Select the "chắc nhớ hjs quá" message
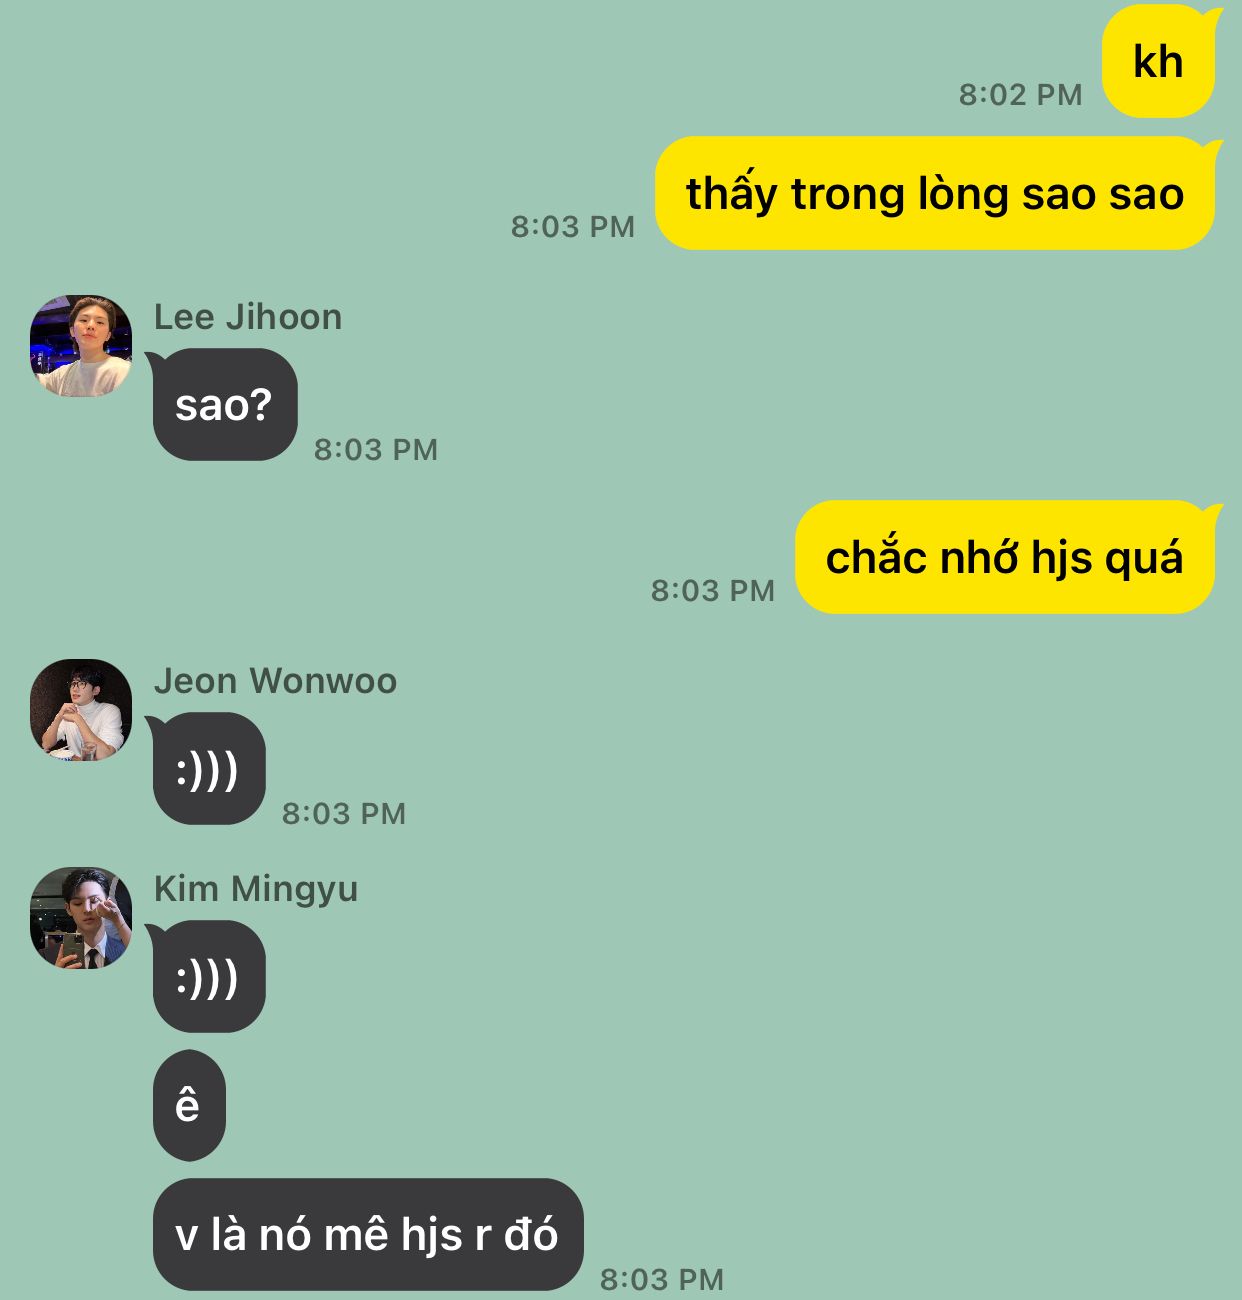This screenshot has height=1300, width=1242. pyautogui.click(x=1005, y=557)
